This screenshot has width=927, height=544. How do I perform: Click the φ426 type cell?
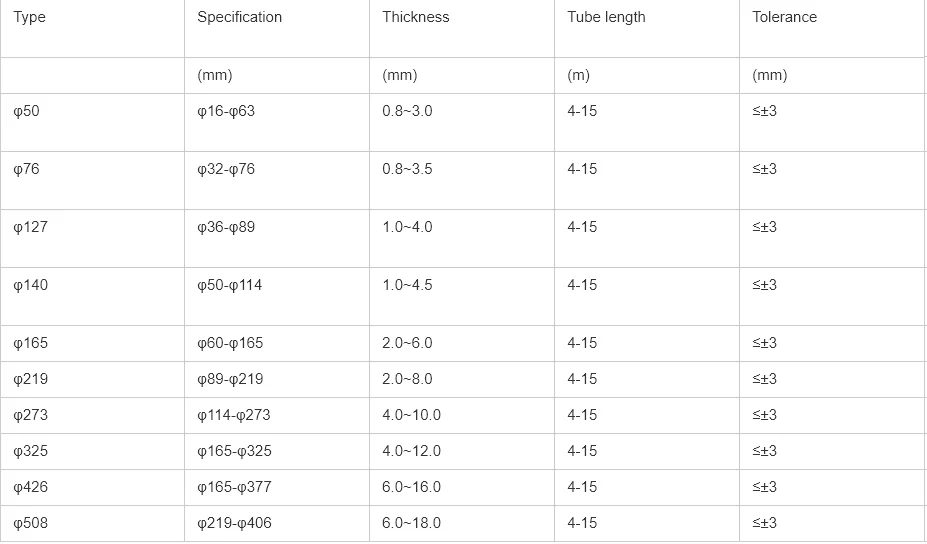[x=30, y=487]
